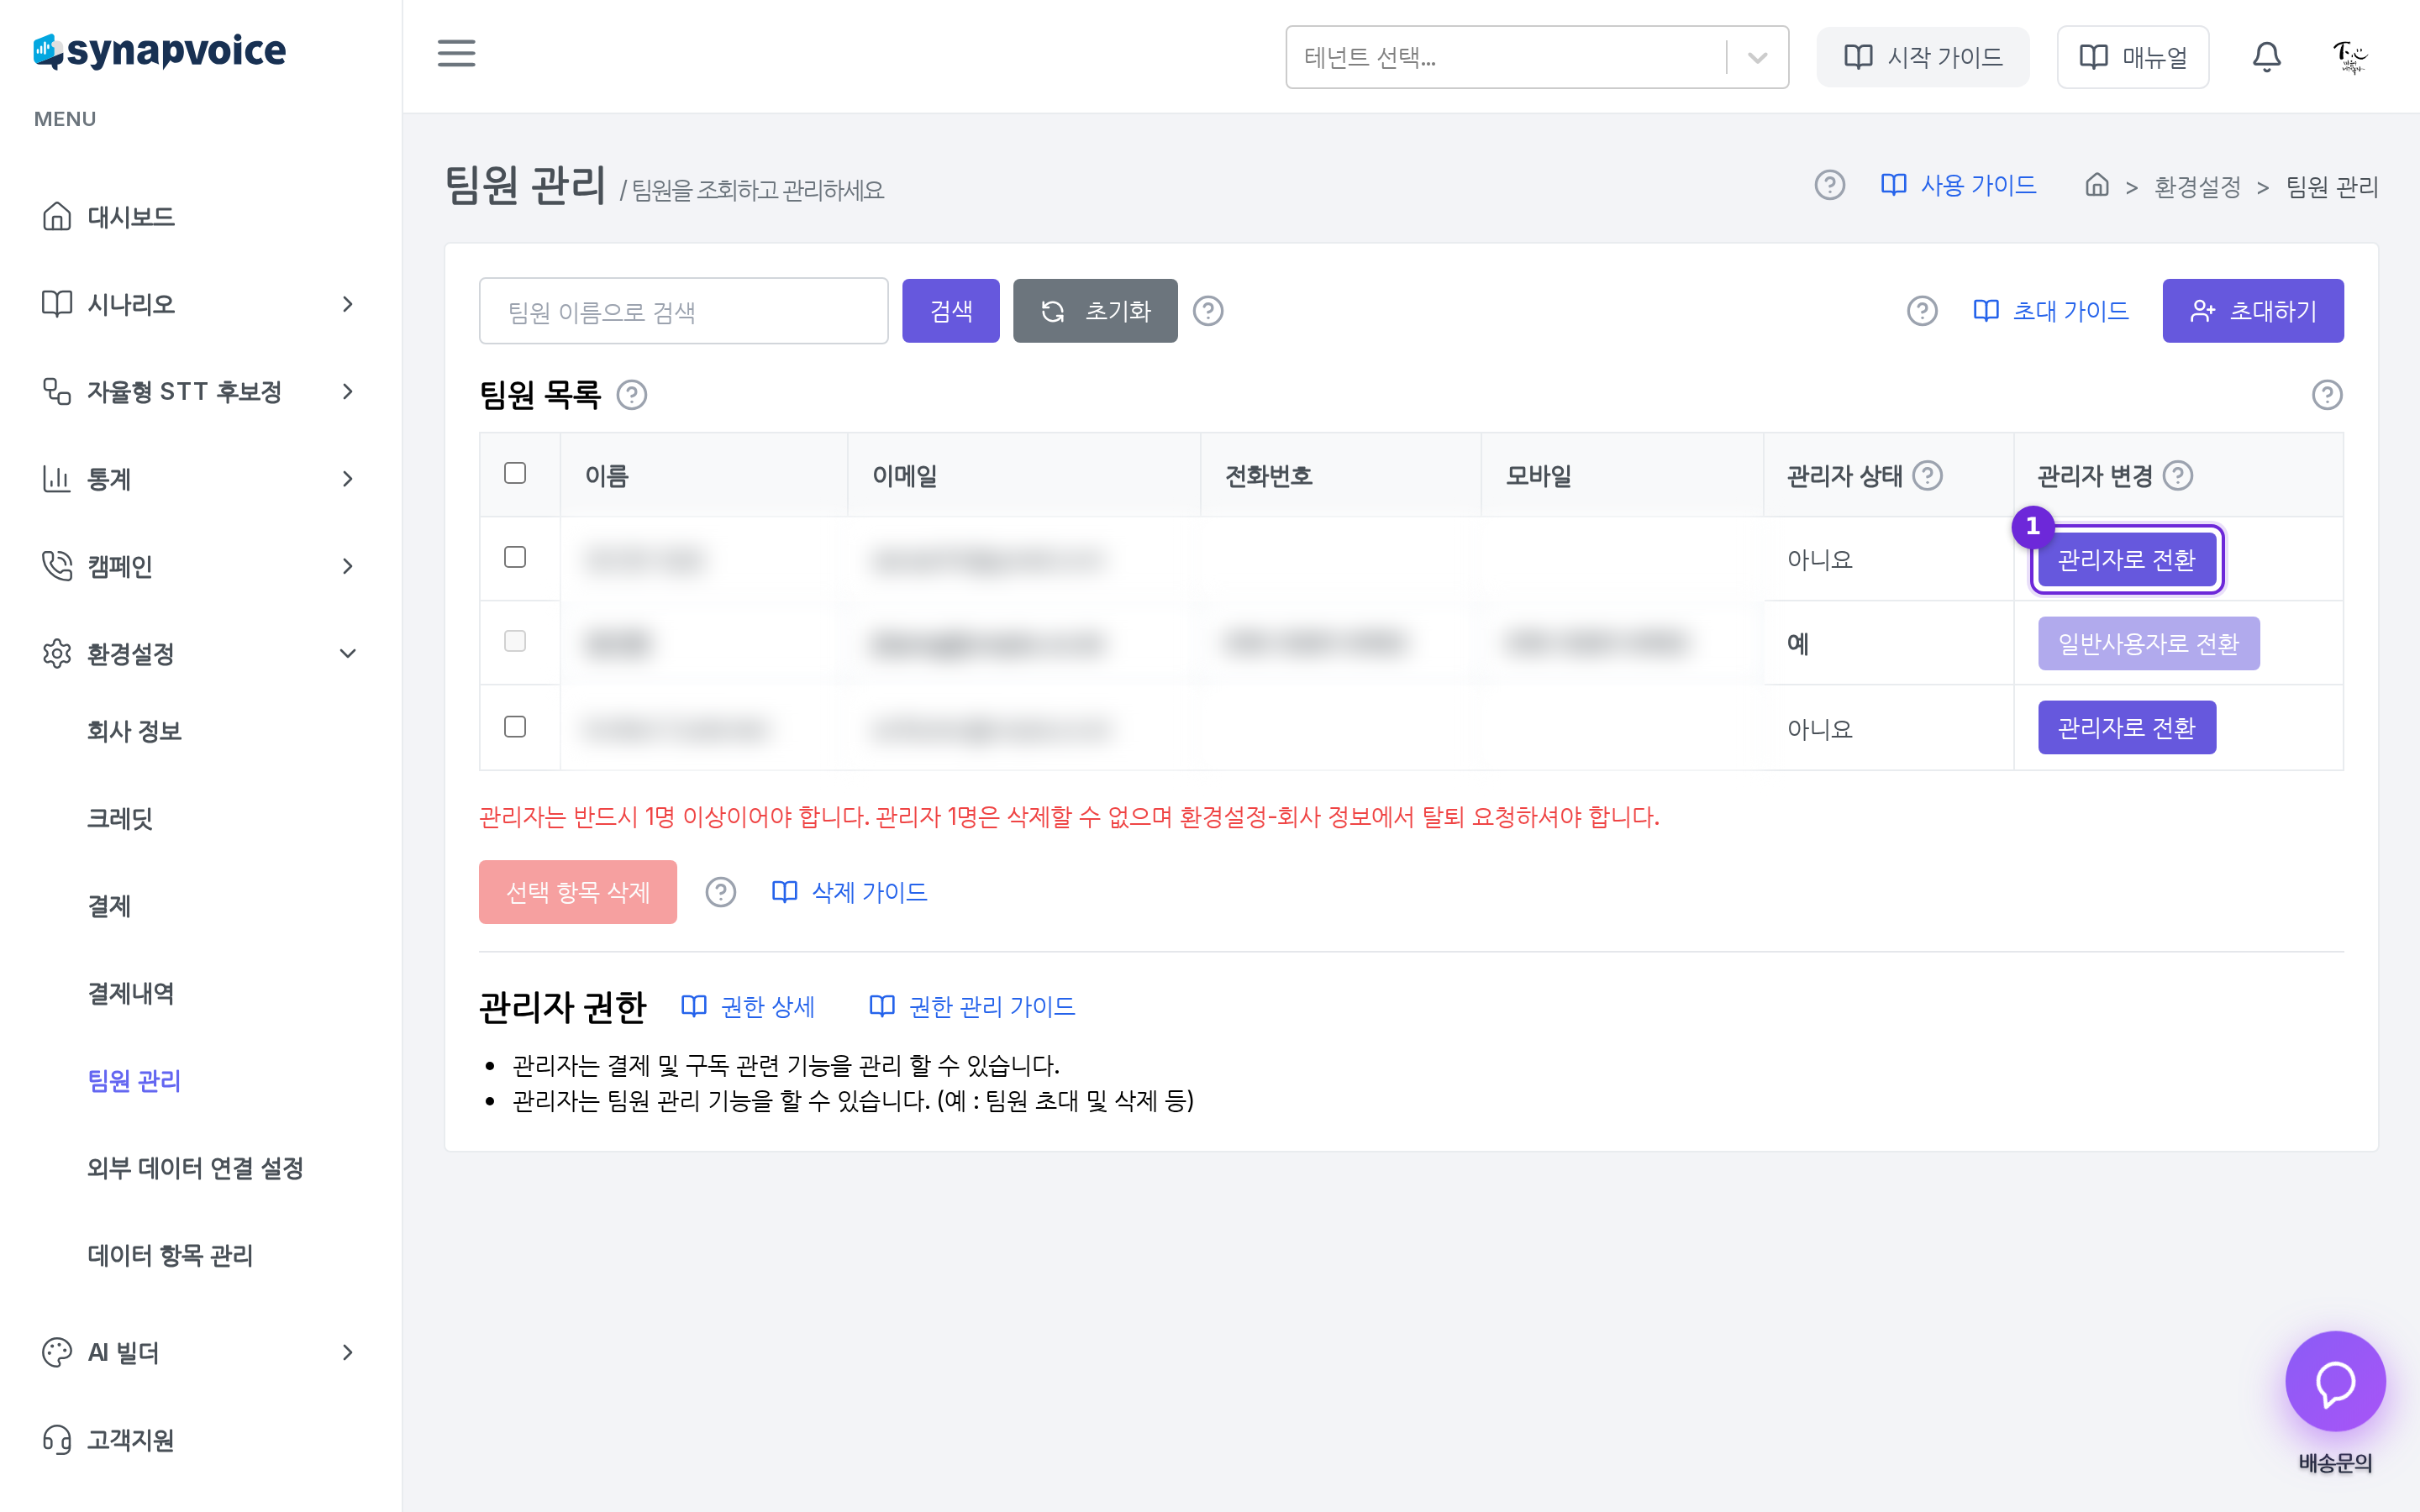Open 외부 데이터 연결 설정 submenu
2420x1512 pixels.
tap(195, 1168)
